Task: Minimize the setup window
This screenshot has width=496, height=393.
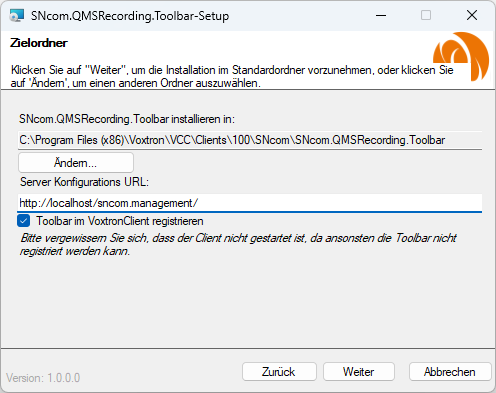Action: tap(381, 15)
